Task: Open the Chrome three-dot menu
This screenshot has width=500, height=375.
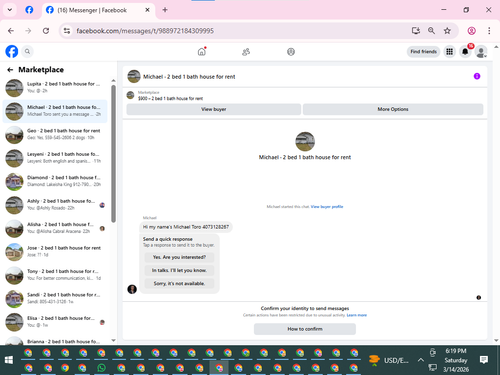Action: click(489, 31)
